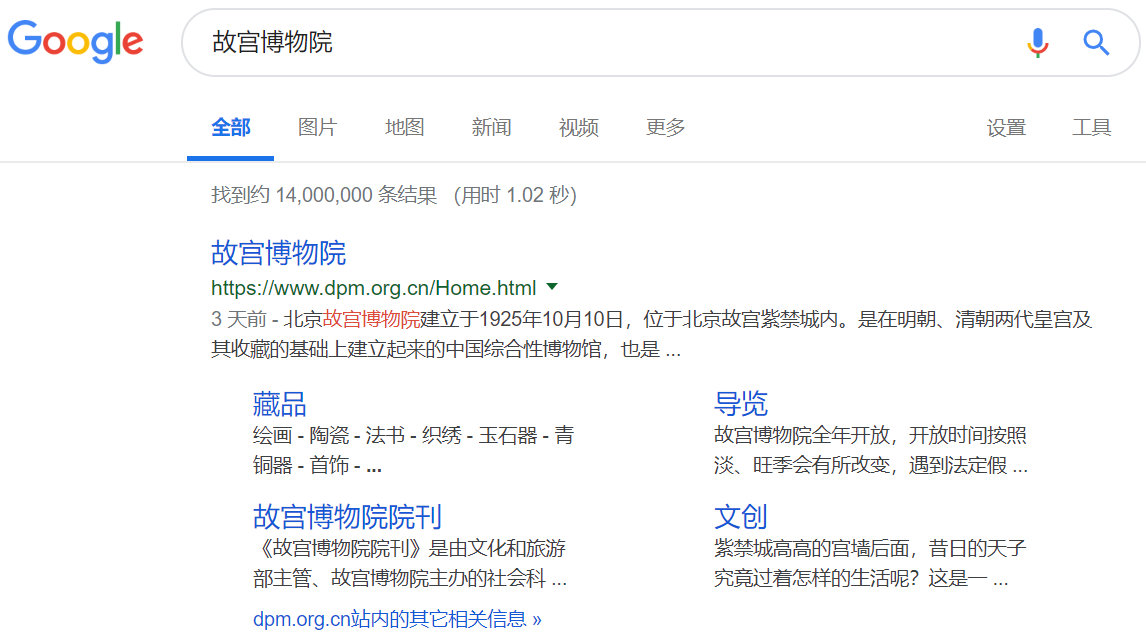Image resolution: width=1146 pixels, height=635 pixels.
Task: Open the 故宫博物院院刊 sitelink
Action: (x=347, y=517)
